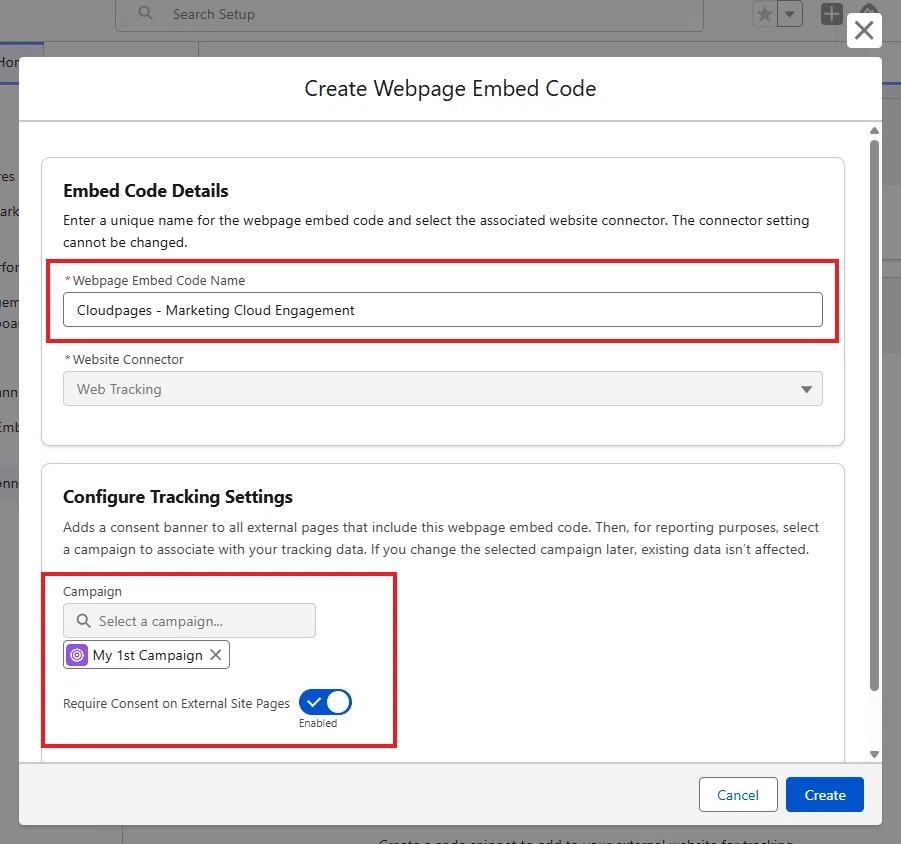Click the purple campaign target icon
The height and width of the screenshot is (844, 901).
point(77,655)
